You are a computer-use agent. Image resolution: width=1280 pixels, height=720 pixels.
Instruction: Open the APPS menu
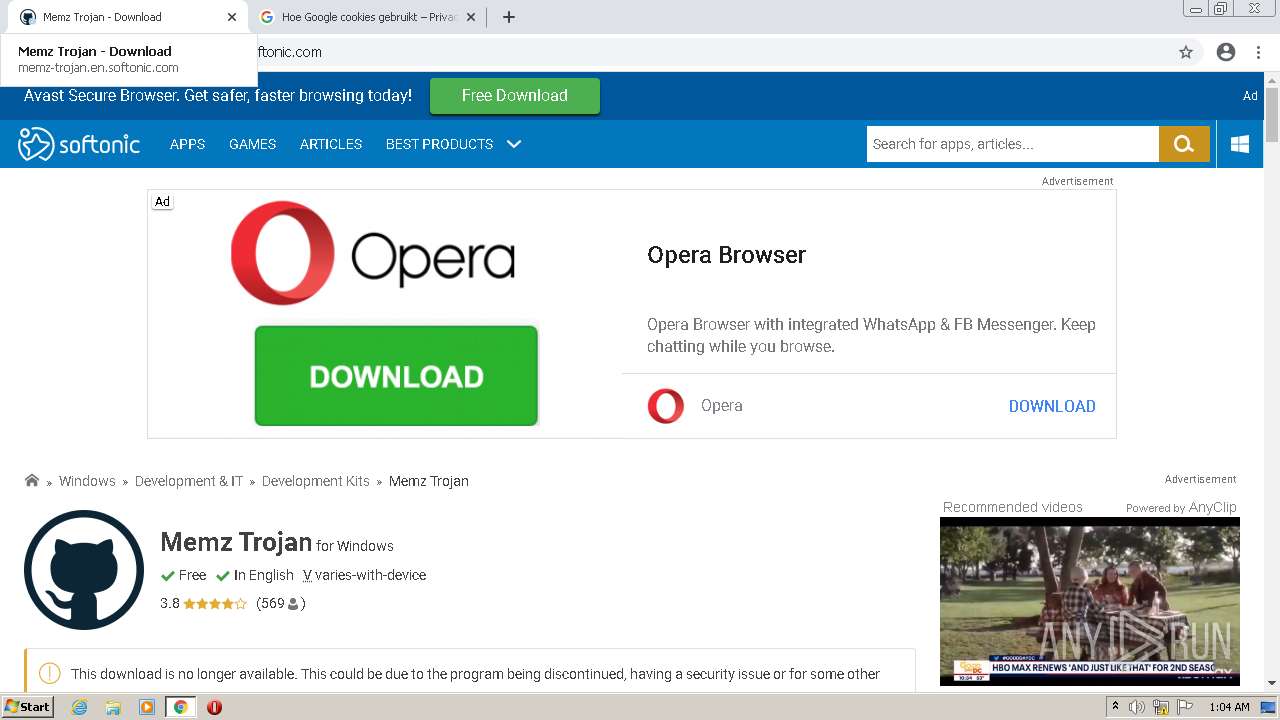(187, 144)
